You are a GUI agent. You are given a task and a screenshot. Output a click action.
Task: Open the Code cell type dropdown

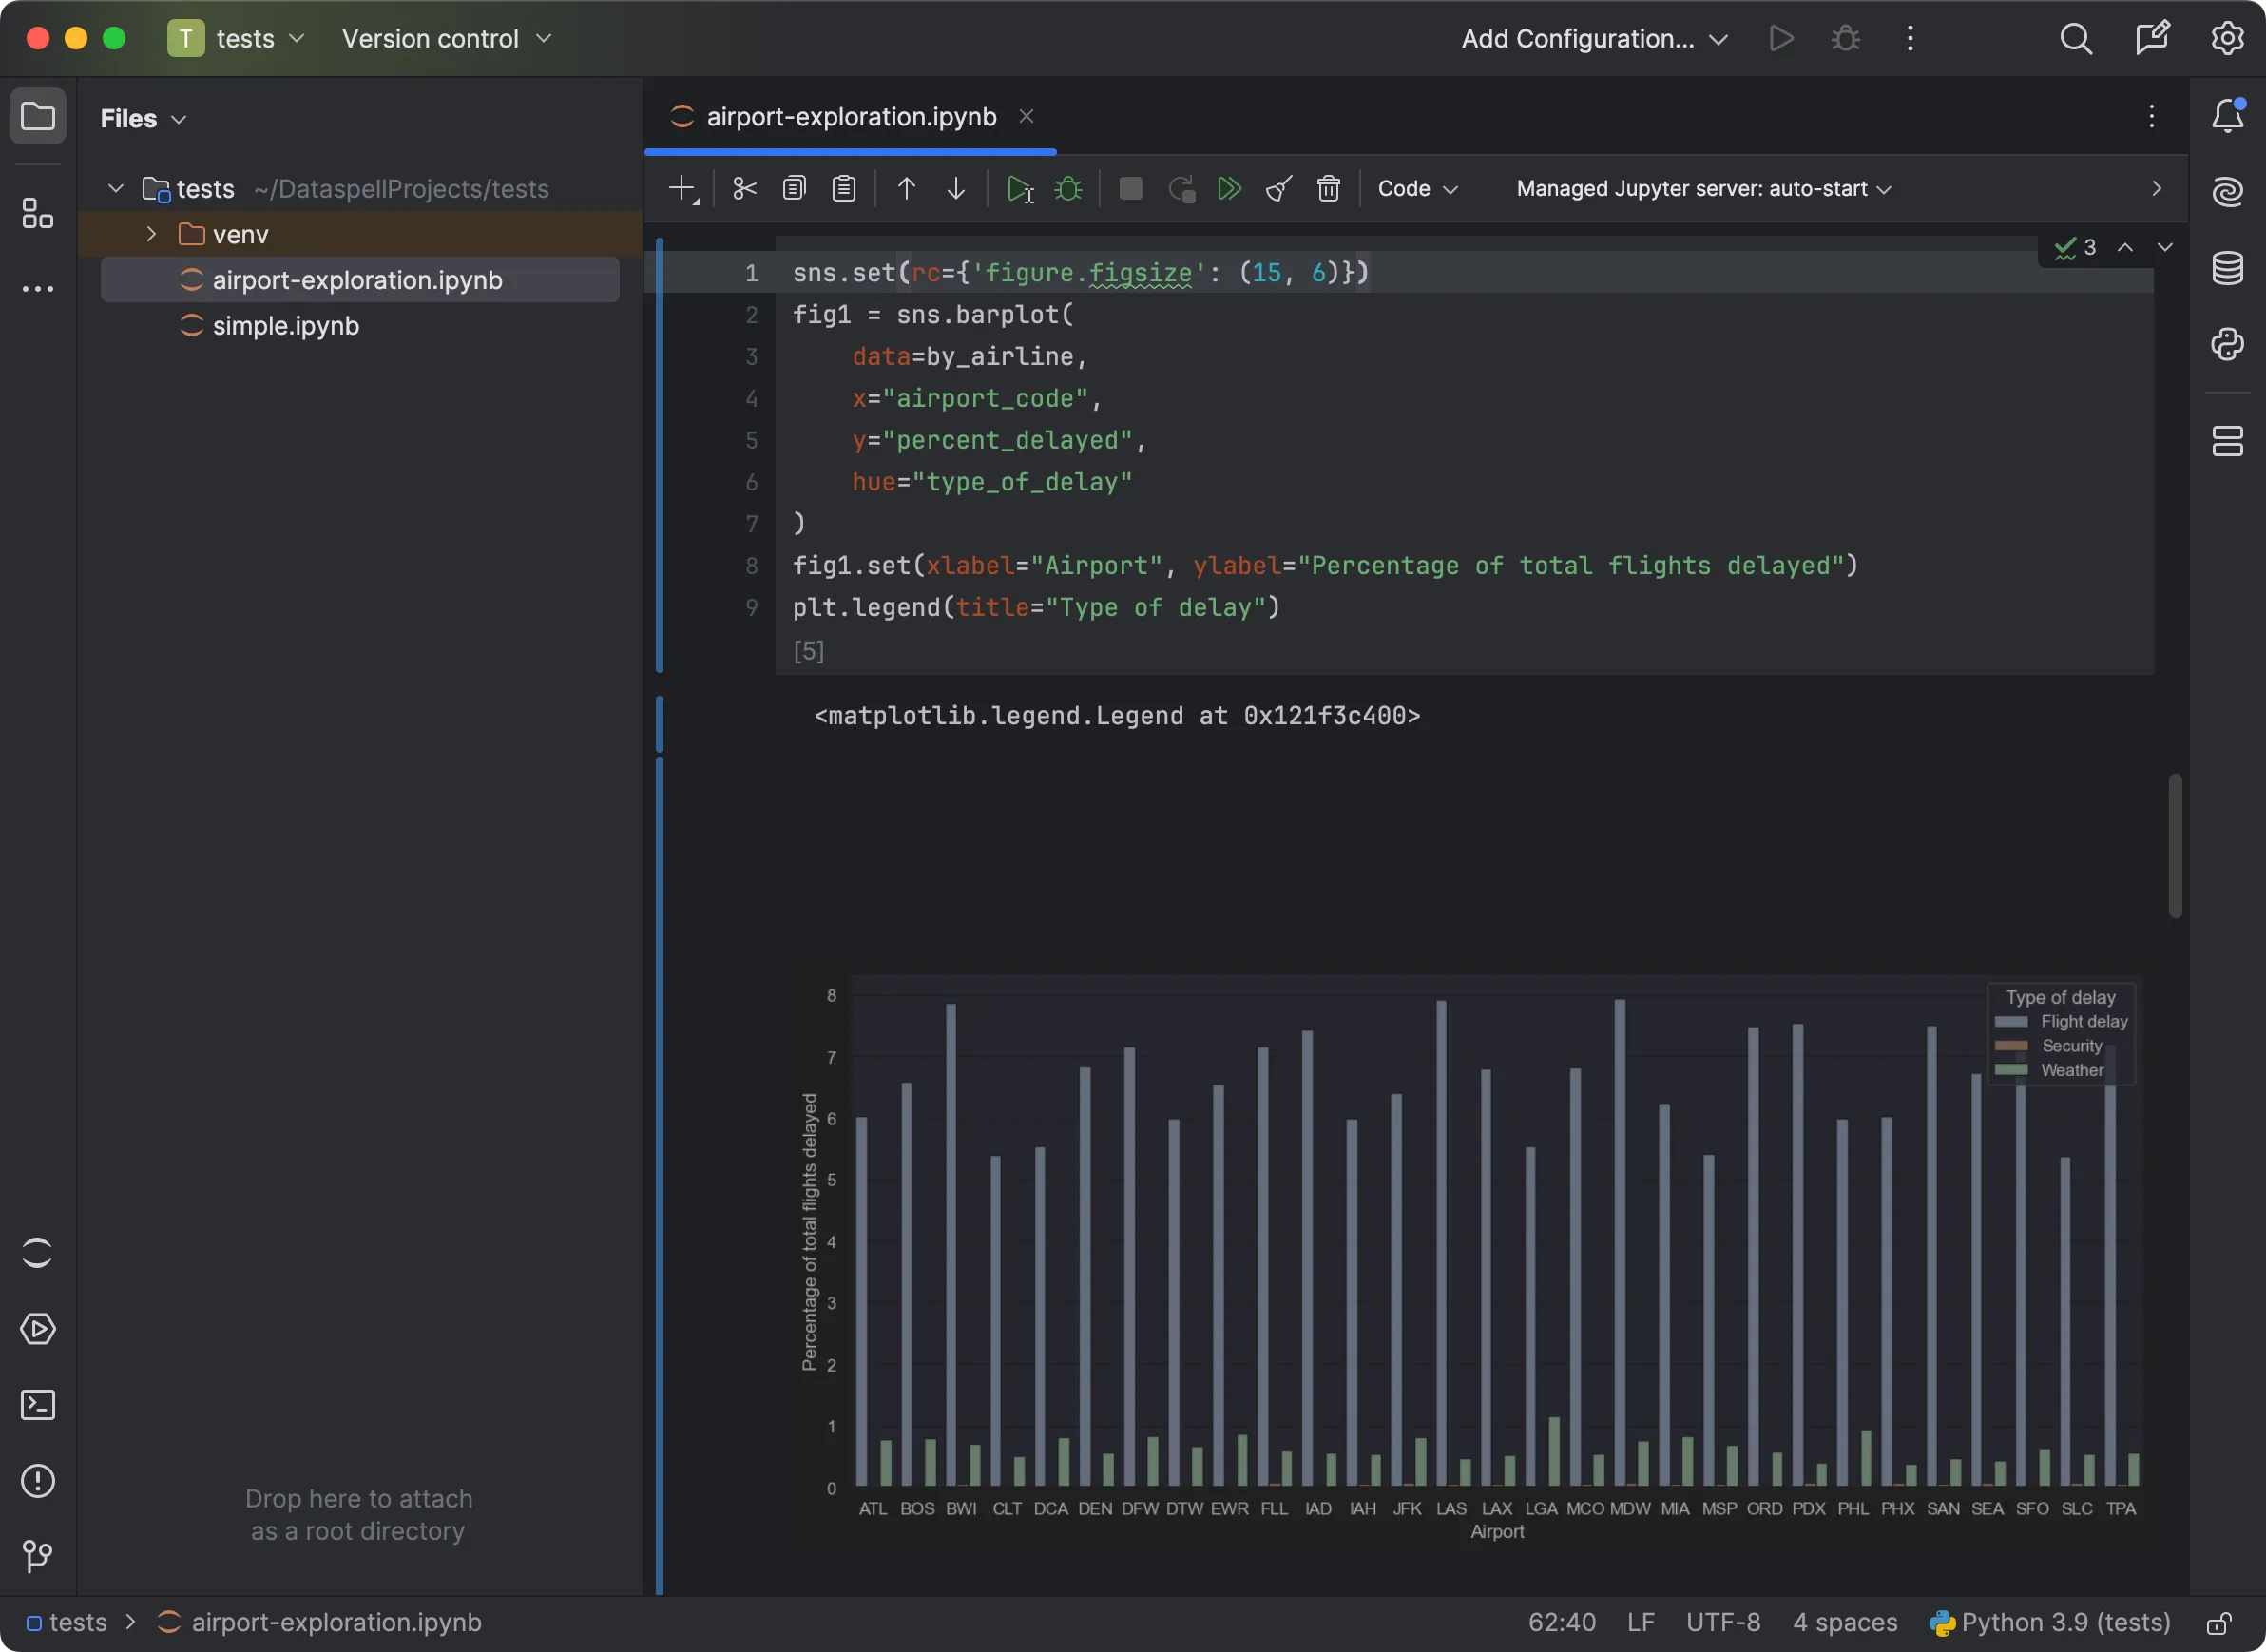point(1417,189)
